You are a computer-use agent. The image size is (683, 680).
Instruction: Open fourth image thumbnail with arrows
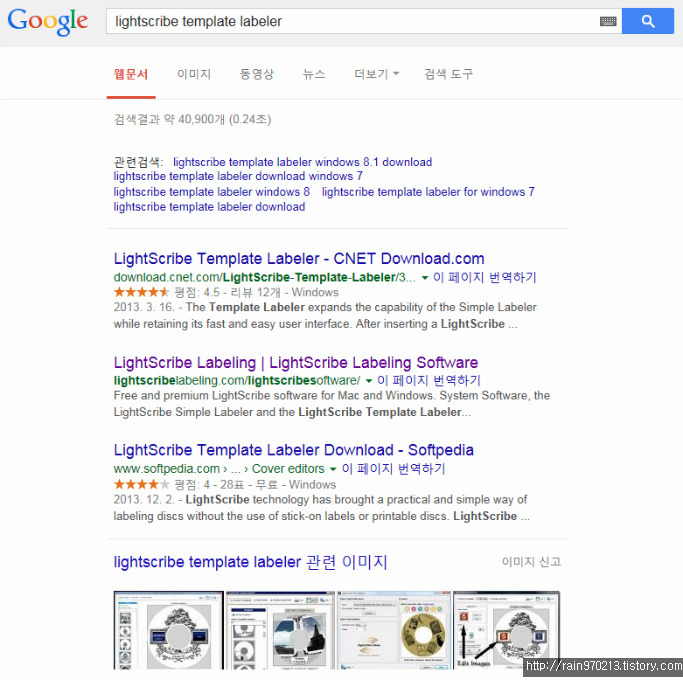506,630
